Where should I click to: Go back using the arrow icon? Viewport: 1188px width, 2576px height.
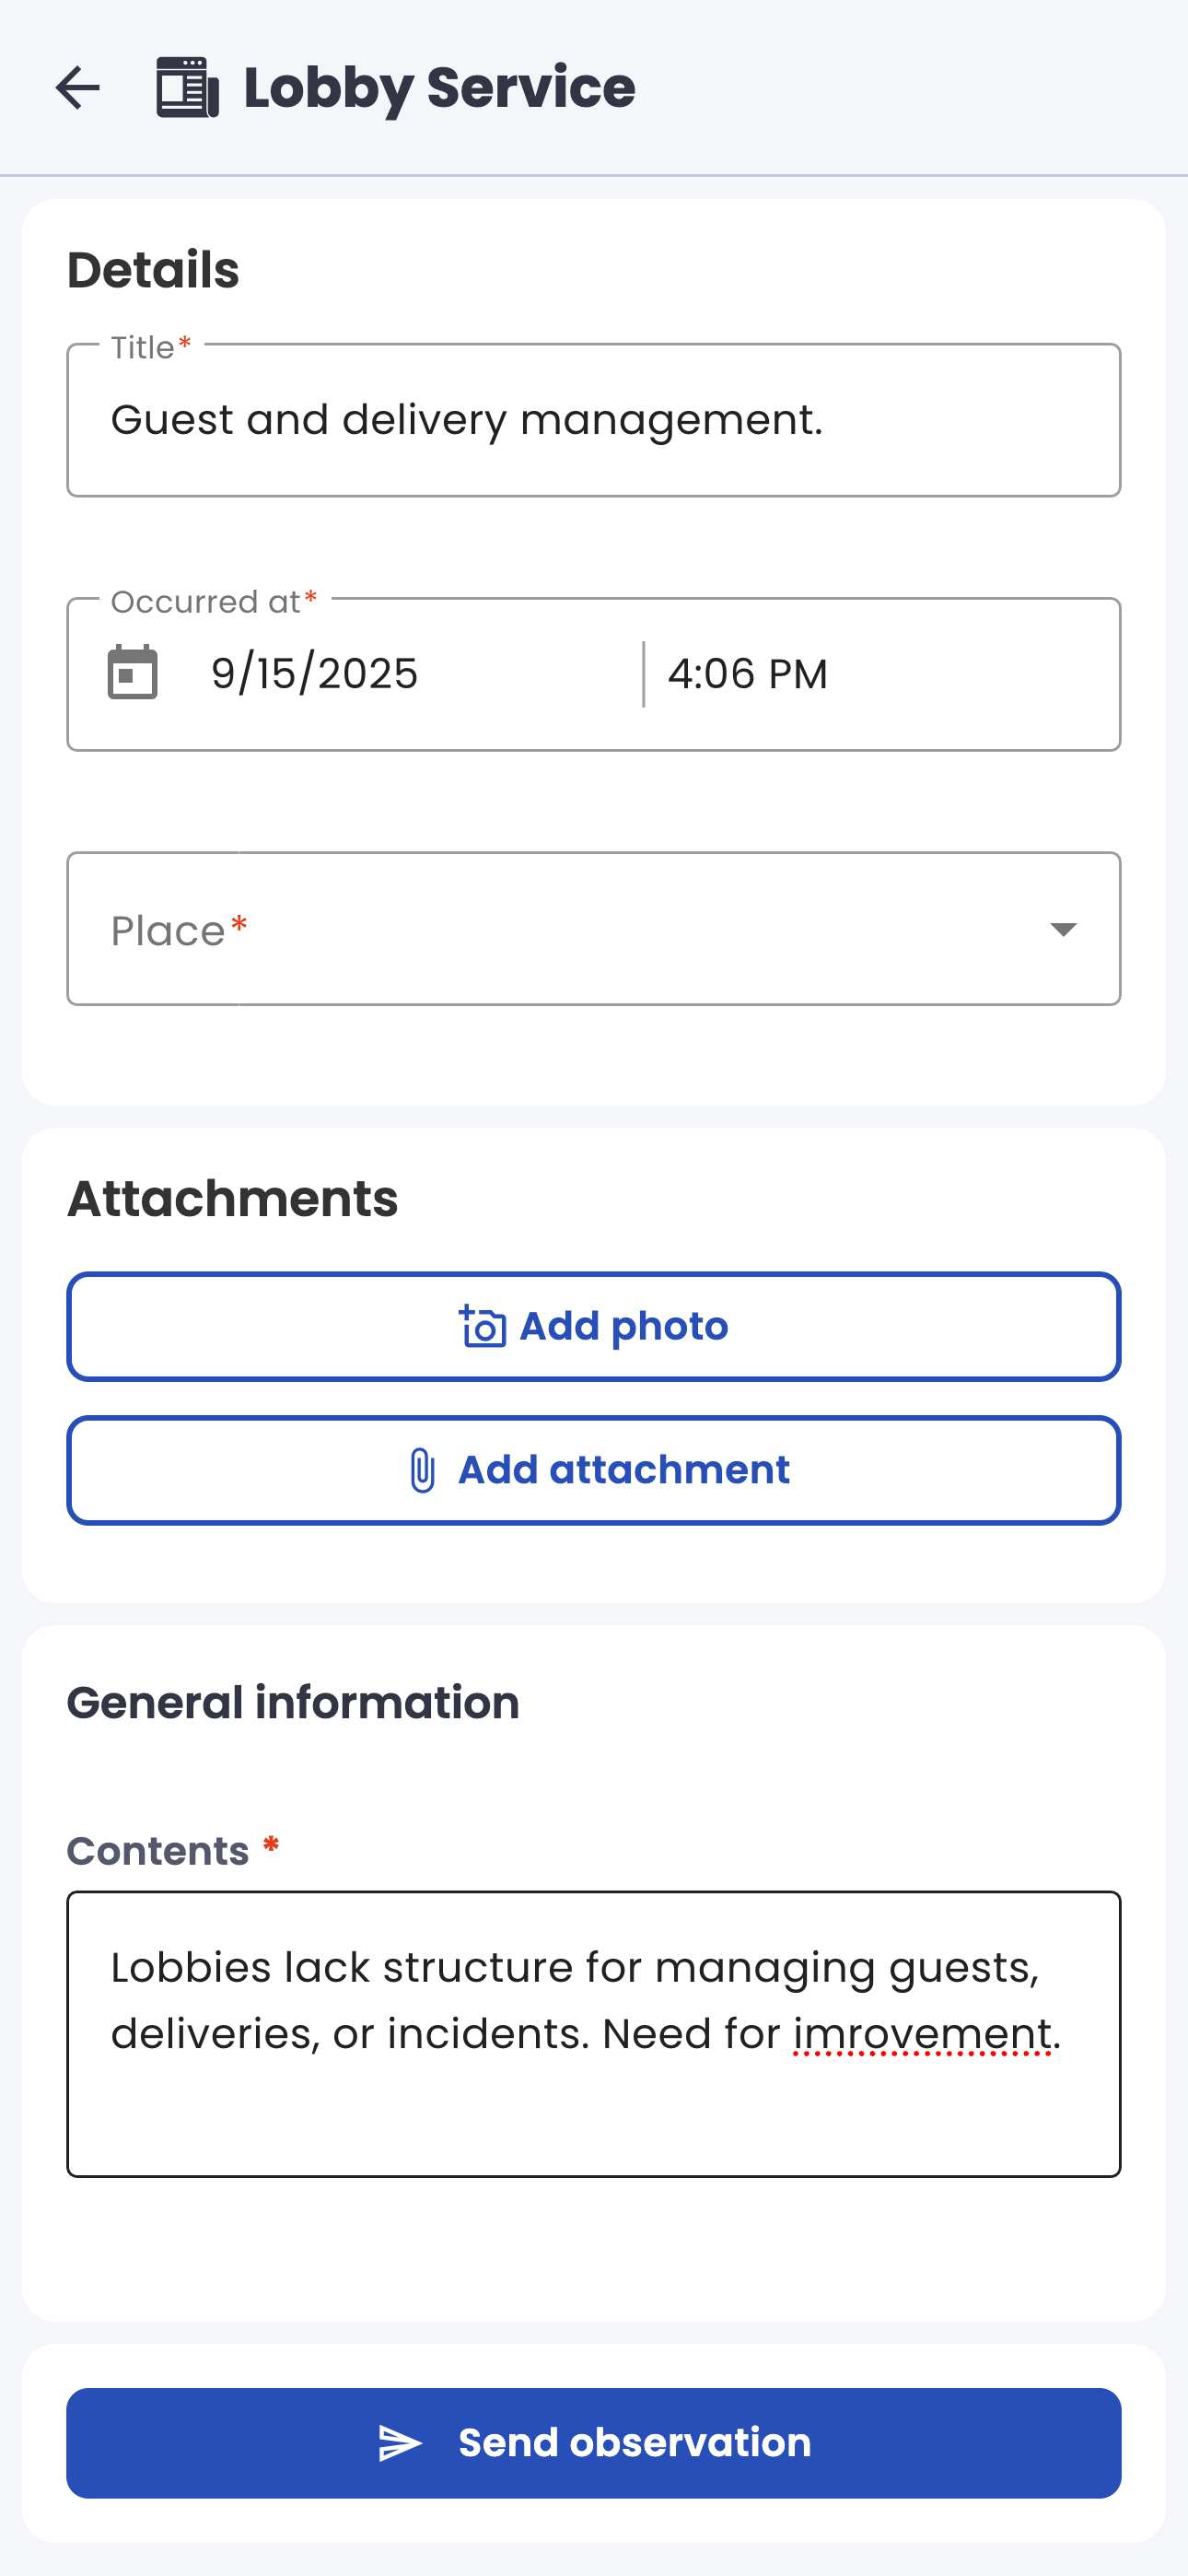click(x=78, y=88)
